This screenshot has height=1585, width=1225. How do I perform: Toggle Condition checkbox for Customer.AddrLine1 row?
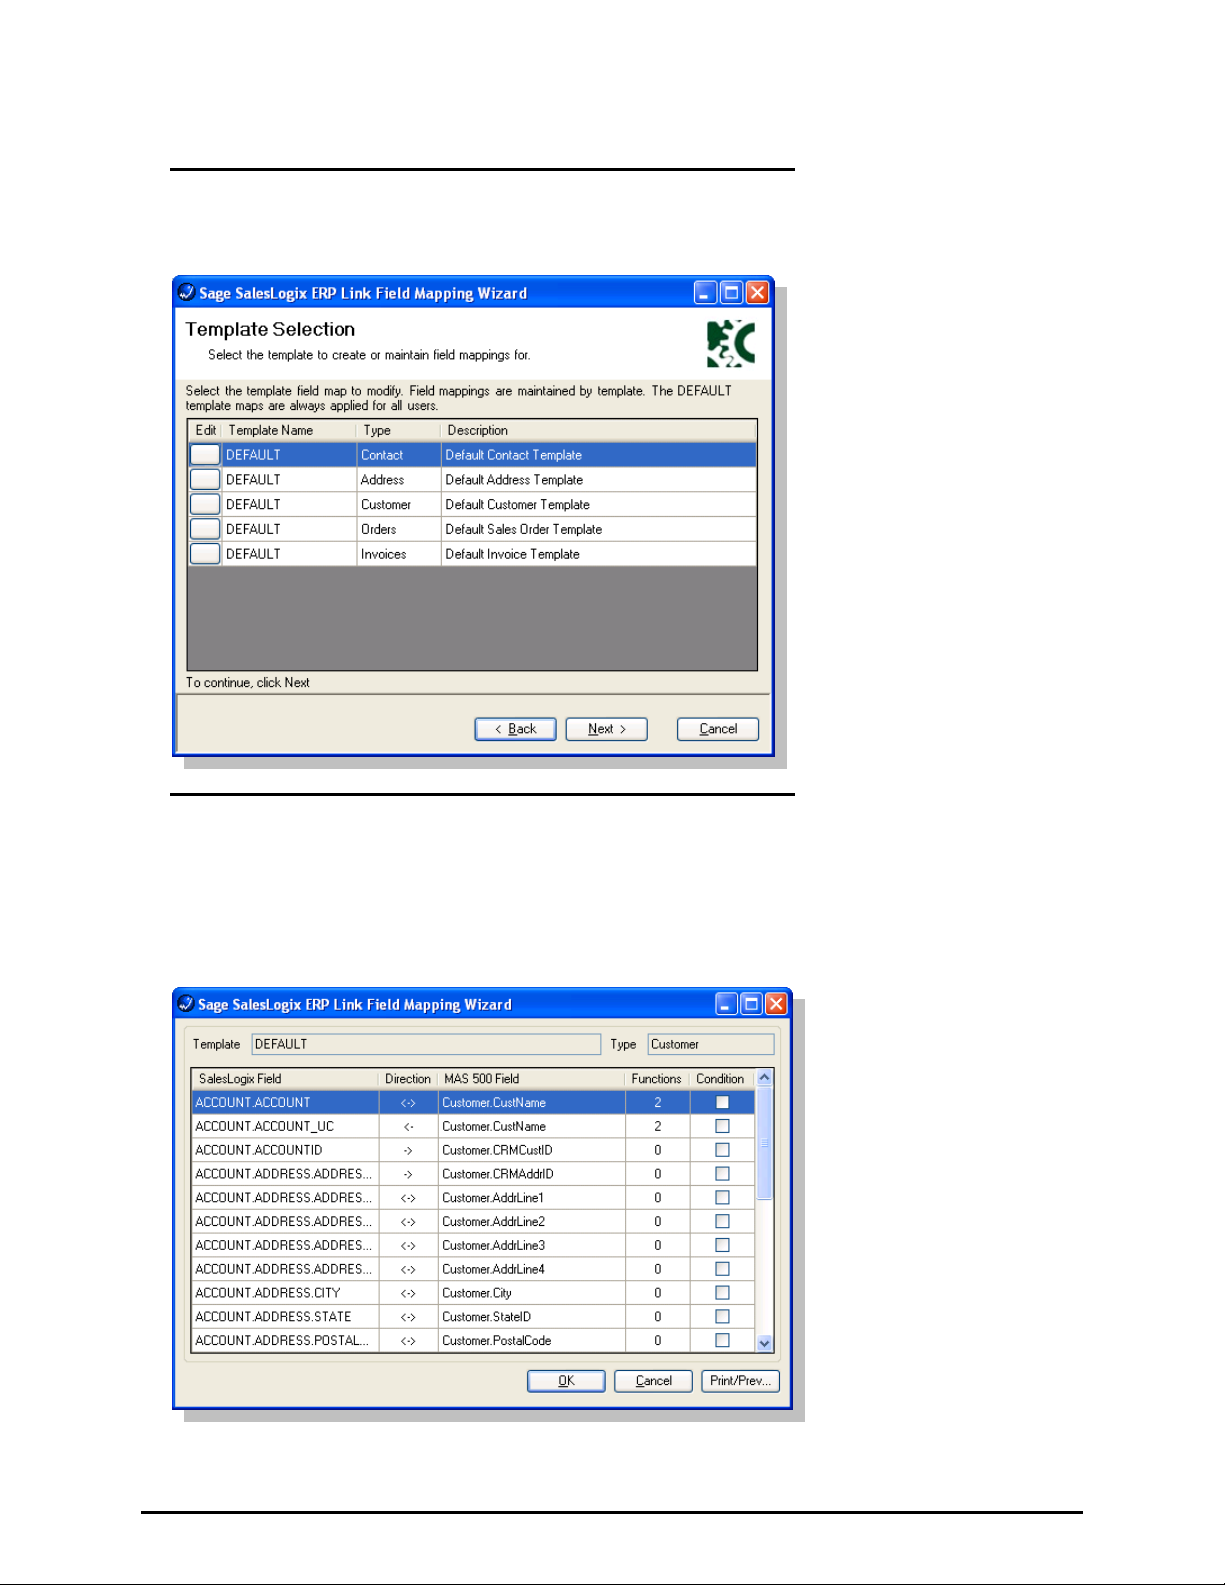722,1198
